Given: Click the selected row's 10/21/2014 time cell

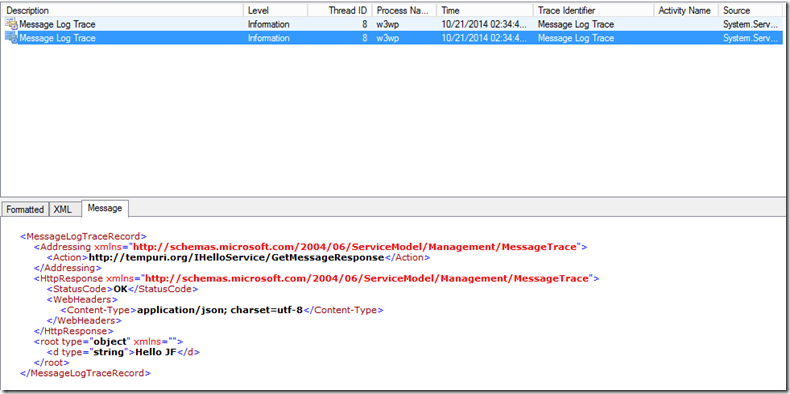Looking at the screenshot, I should 484,38.
